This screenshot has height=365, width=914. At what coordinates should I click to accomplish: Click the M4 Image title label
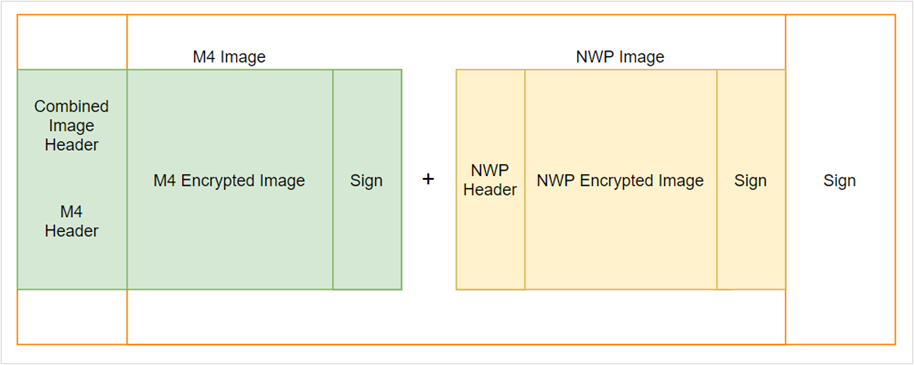(229, 57)
